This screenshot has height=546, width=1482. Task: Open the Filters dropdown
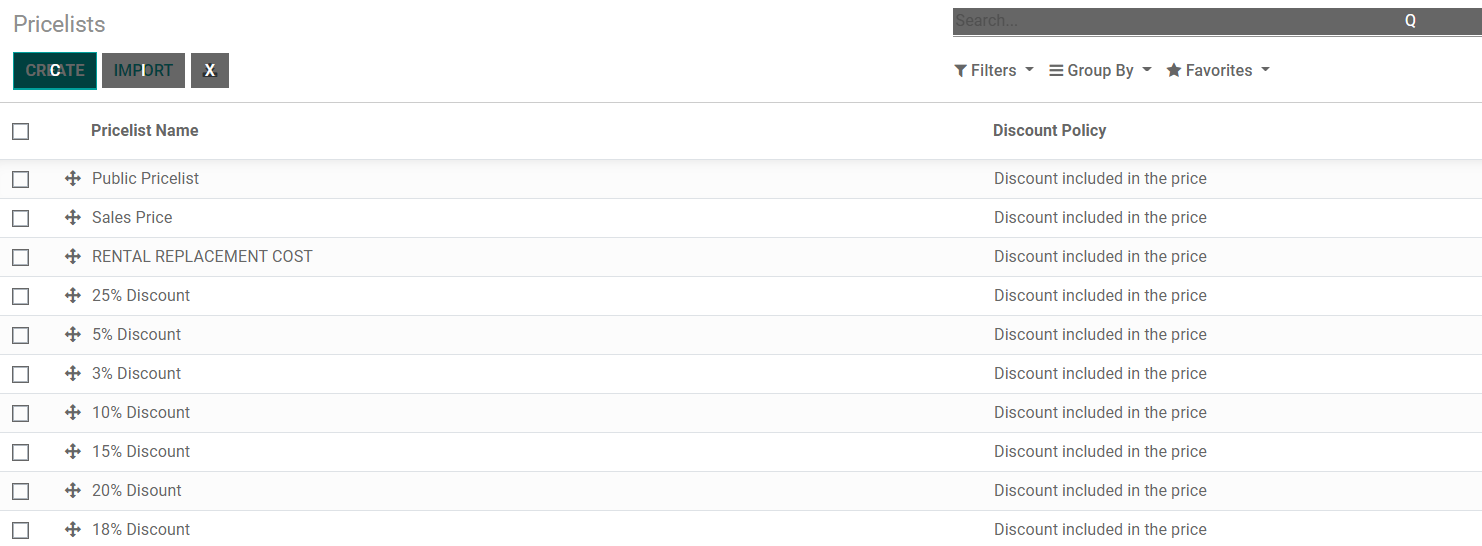(x=994, y=71)
